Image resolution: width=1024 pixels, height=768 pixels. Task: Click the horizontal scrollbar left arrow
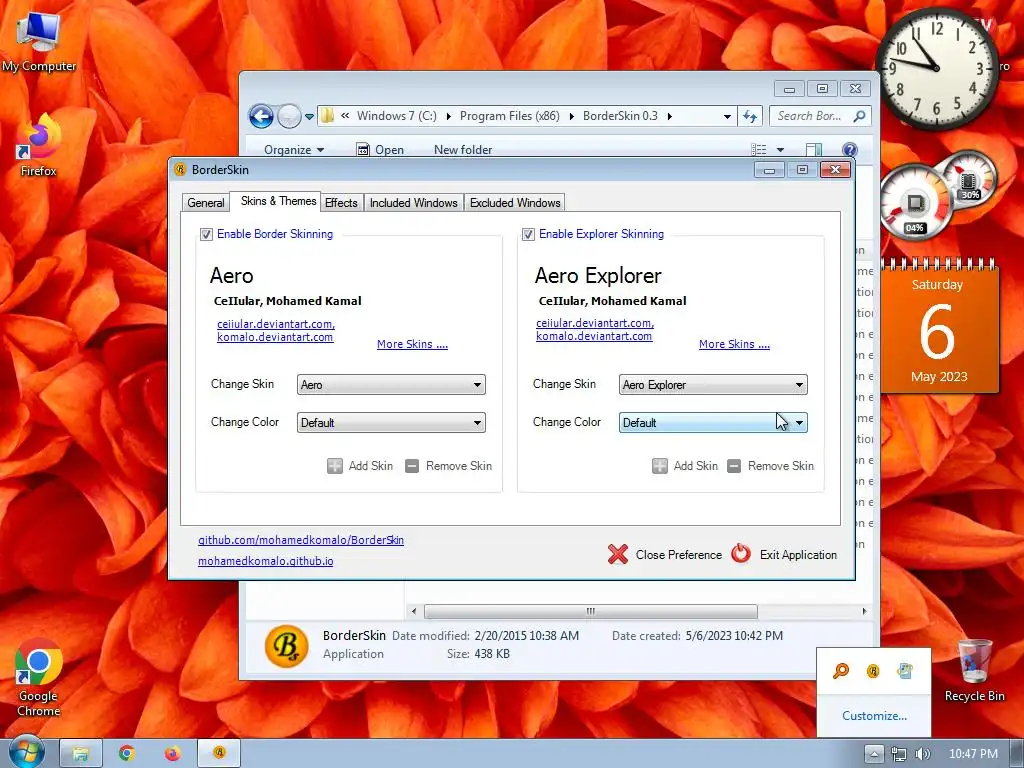click(x=413, y=611)
